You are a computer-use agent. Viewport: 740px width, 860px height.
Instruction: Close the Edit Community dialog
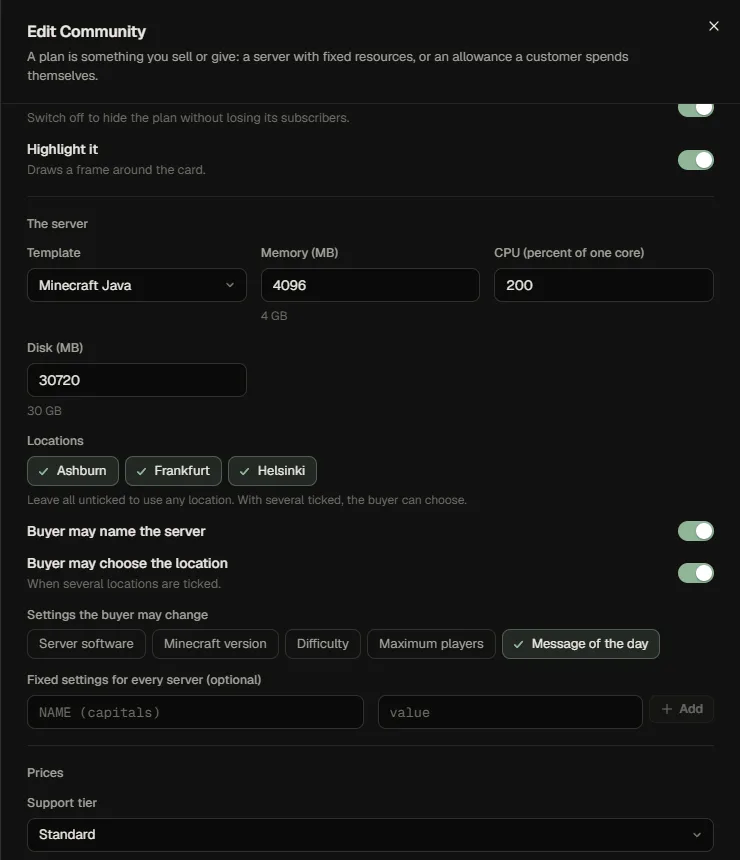(x=713, y=26)
